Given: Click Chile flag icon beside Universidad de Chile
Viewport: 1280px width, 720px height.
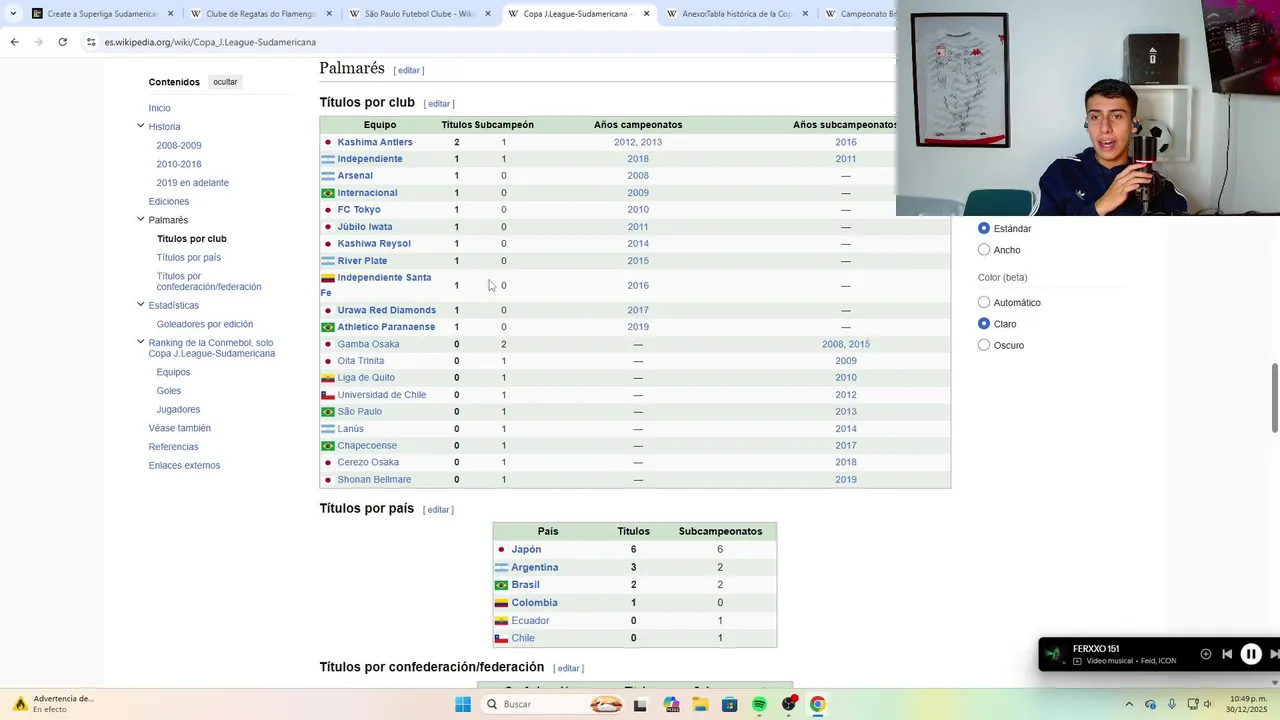Looking at the screenshot, I should (327, 395).
